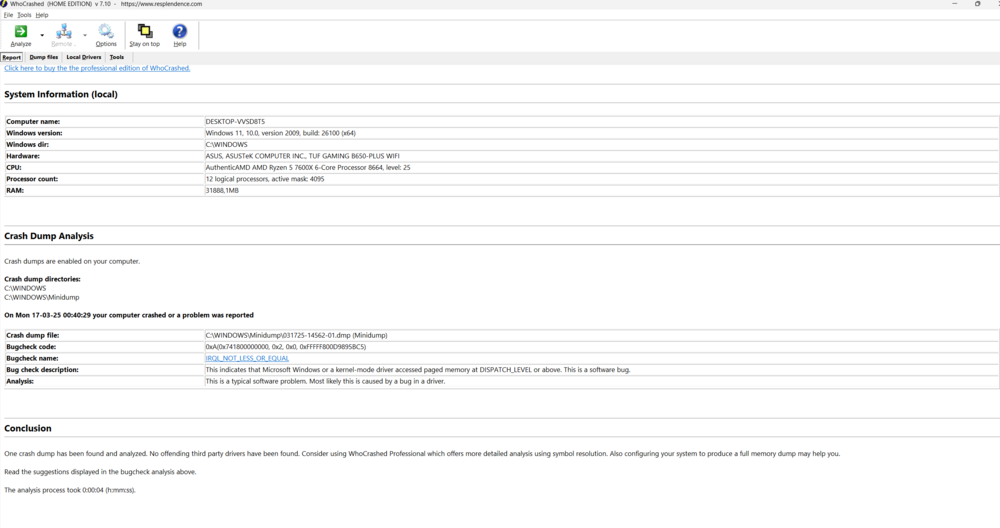1000x528 pixels.
Task: Click the blue Help question-mark icon
Action: click(180, 32)
